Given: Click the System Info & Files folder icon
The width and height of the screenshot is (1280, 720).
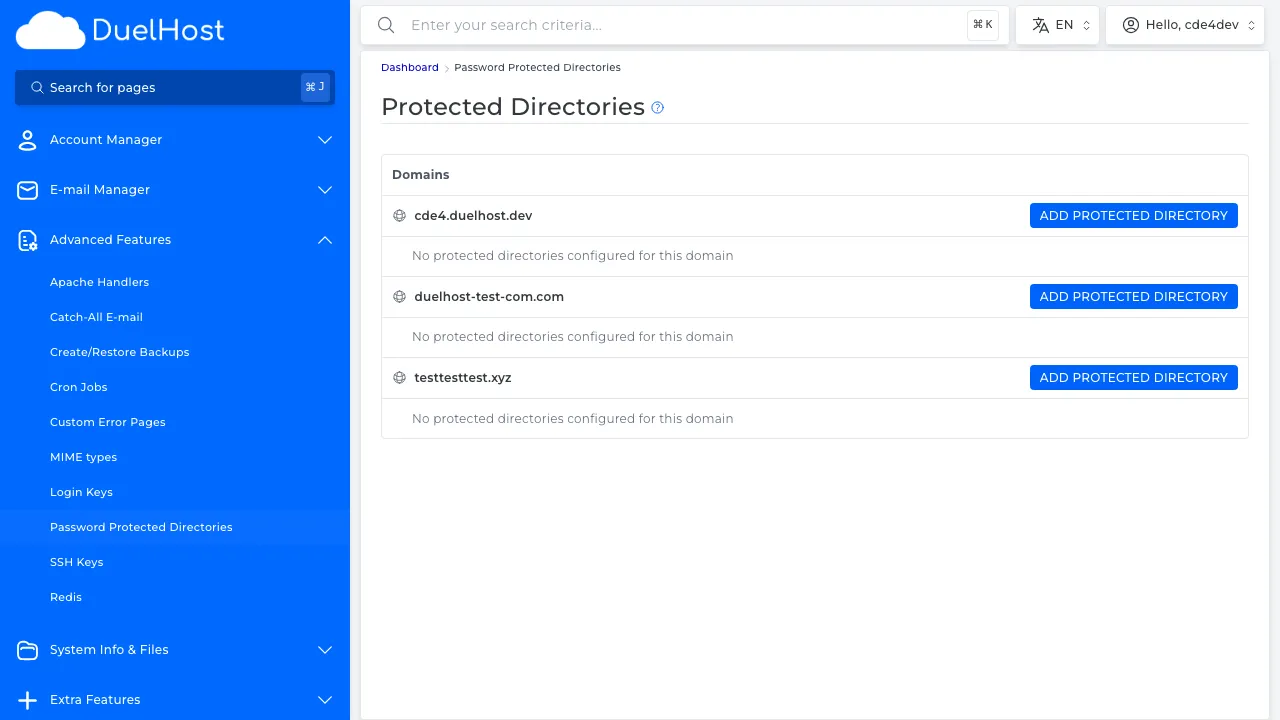Looking at the screenshot, I should (27, 650).
